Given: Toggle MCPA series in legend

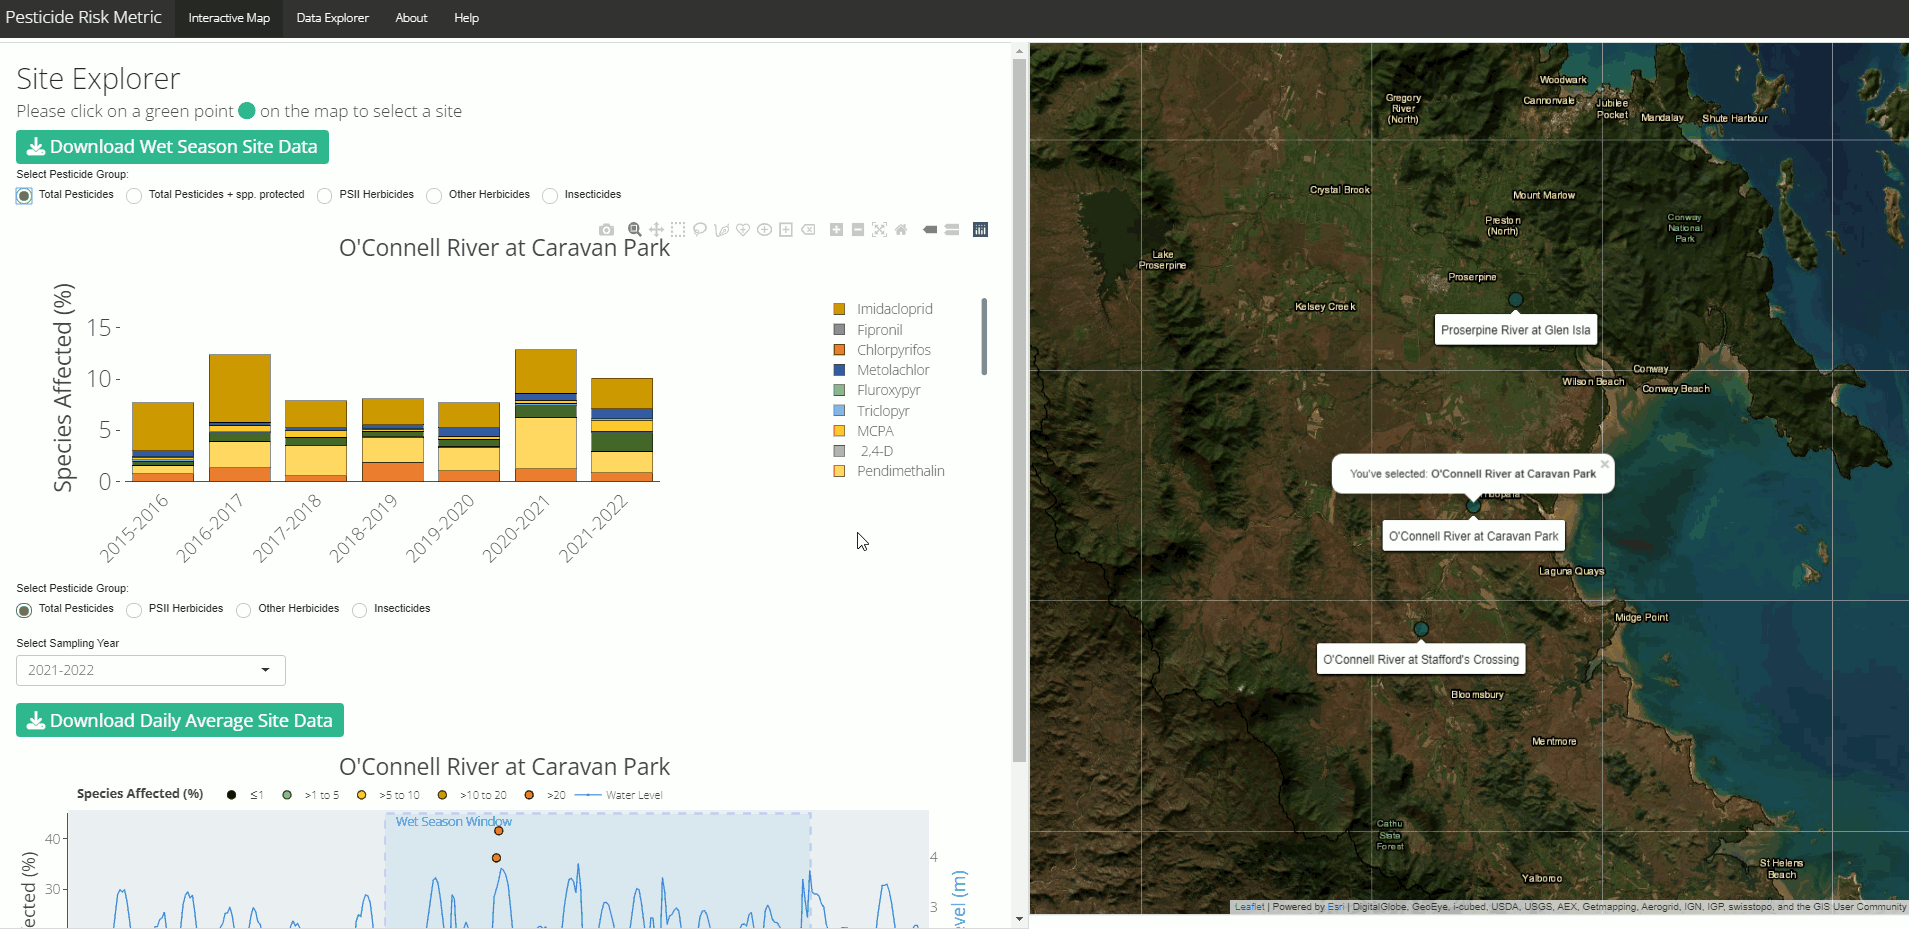Looking at the screenshot, I should click(x=875, y=431).
